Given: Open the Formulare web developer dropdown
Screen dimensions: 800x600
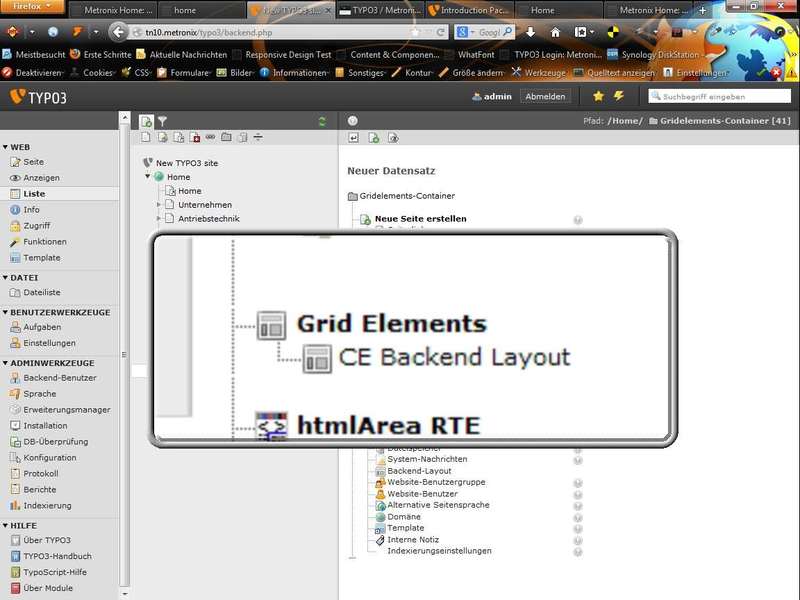Looking at the screenshot, I should point(184,73).
